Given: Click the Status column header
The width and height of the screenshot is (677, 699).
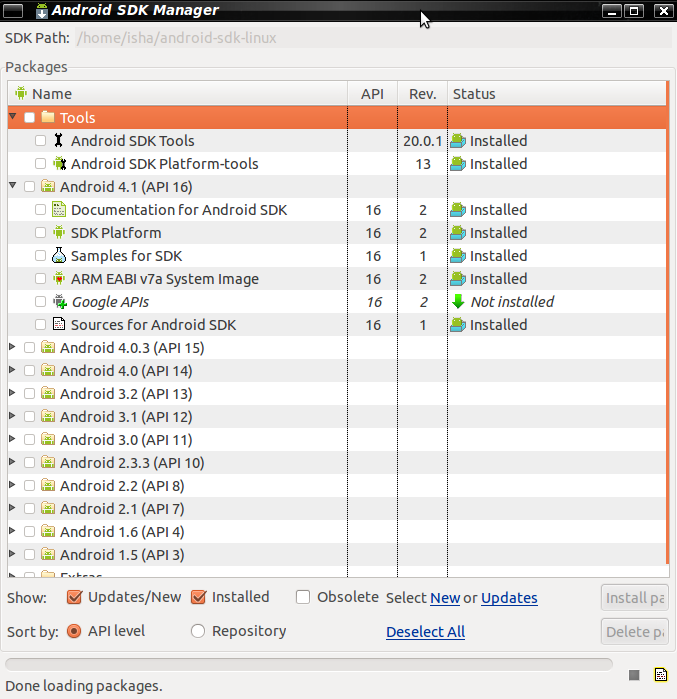Looking at the screenshot, I should (557, 94).
